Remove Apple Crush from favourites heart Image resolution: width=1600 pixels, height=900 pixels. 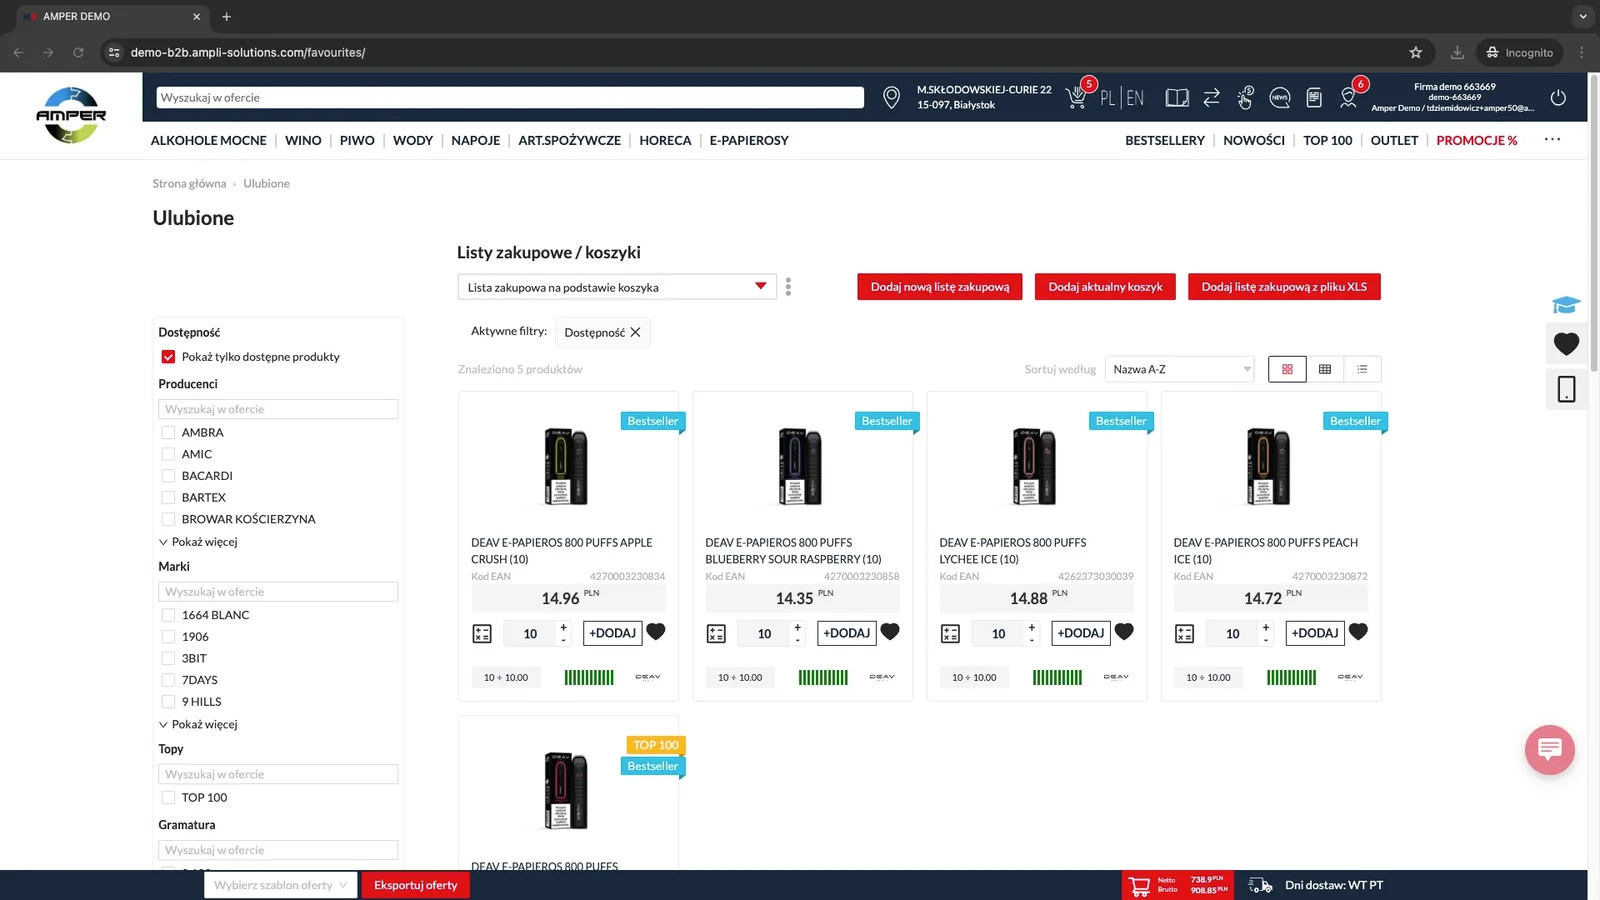[656, 632]
